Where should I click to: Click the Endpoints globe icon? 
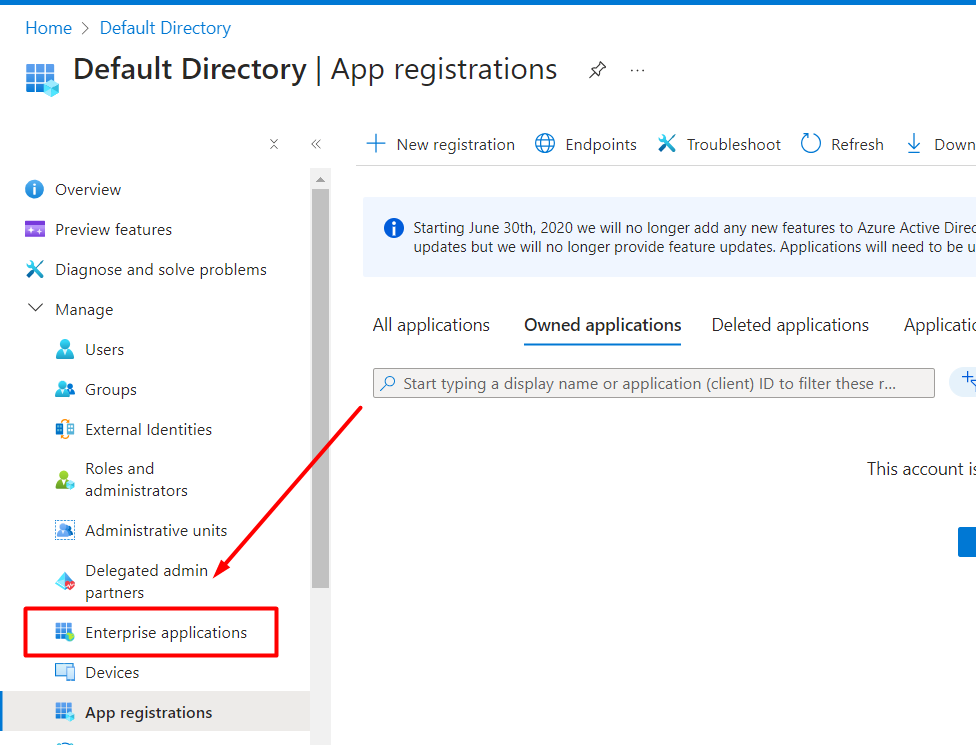pyautogui.click(x=545, y=144)
